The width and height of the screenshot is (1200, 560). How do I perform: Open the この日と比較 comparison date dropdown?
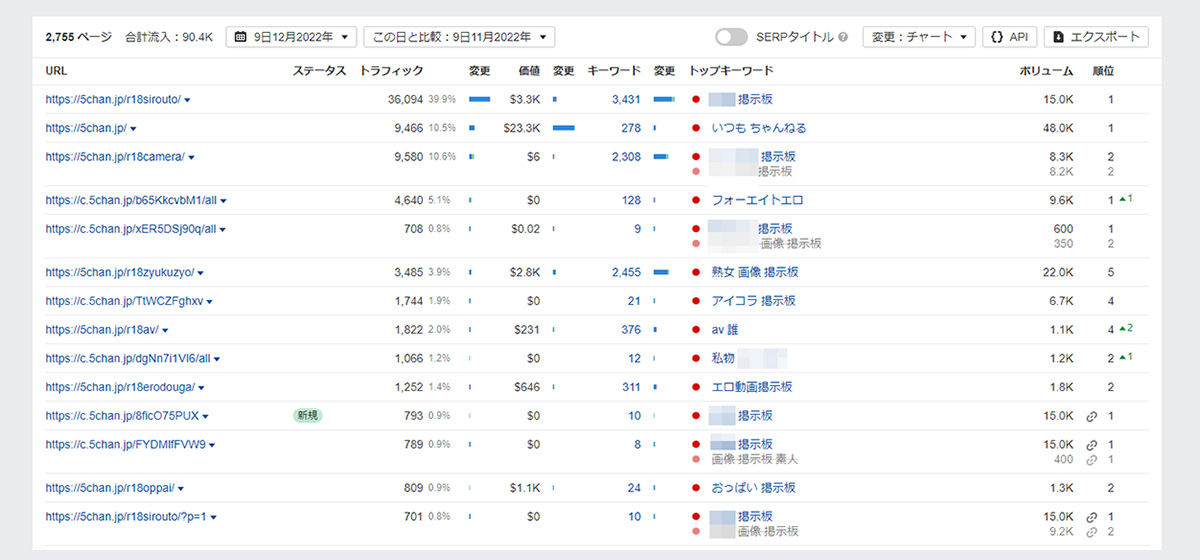459,37
